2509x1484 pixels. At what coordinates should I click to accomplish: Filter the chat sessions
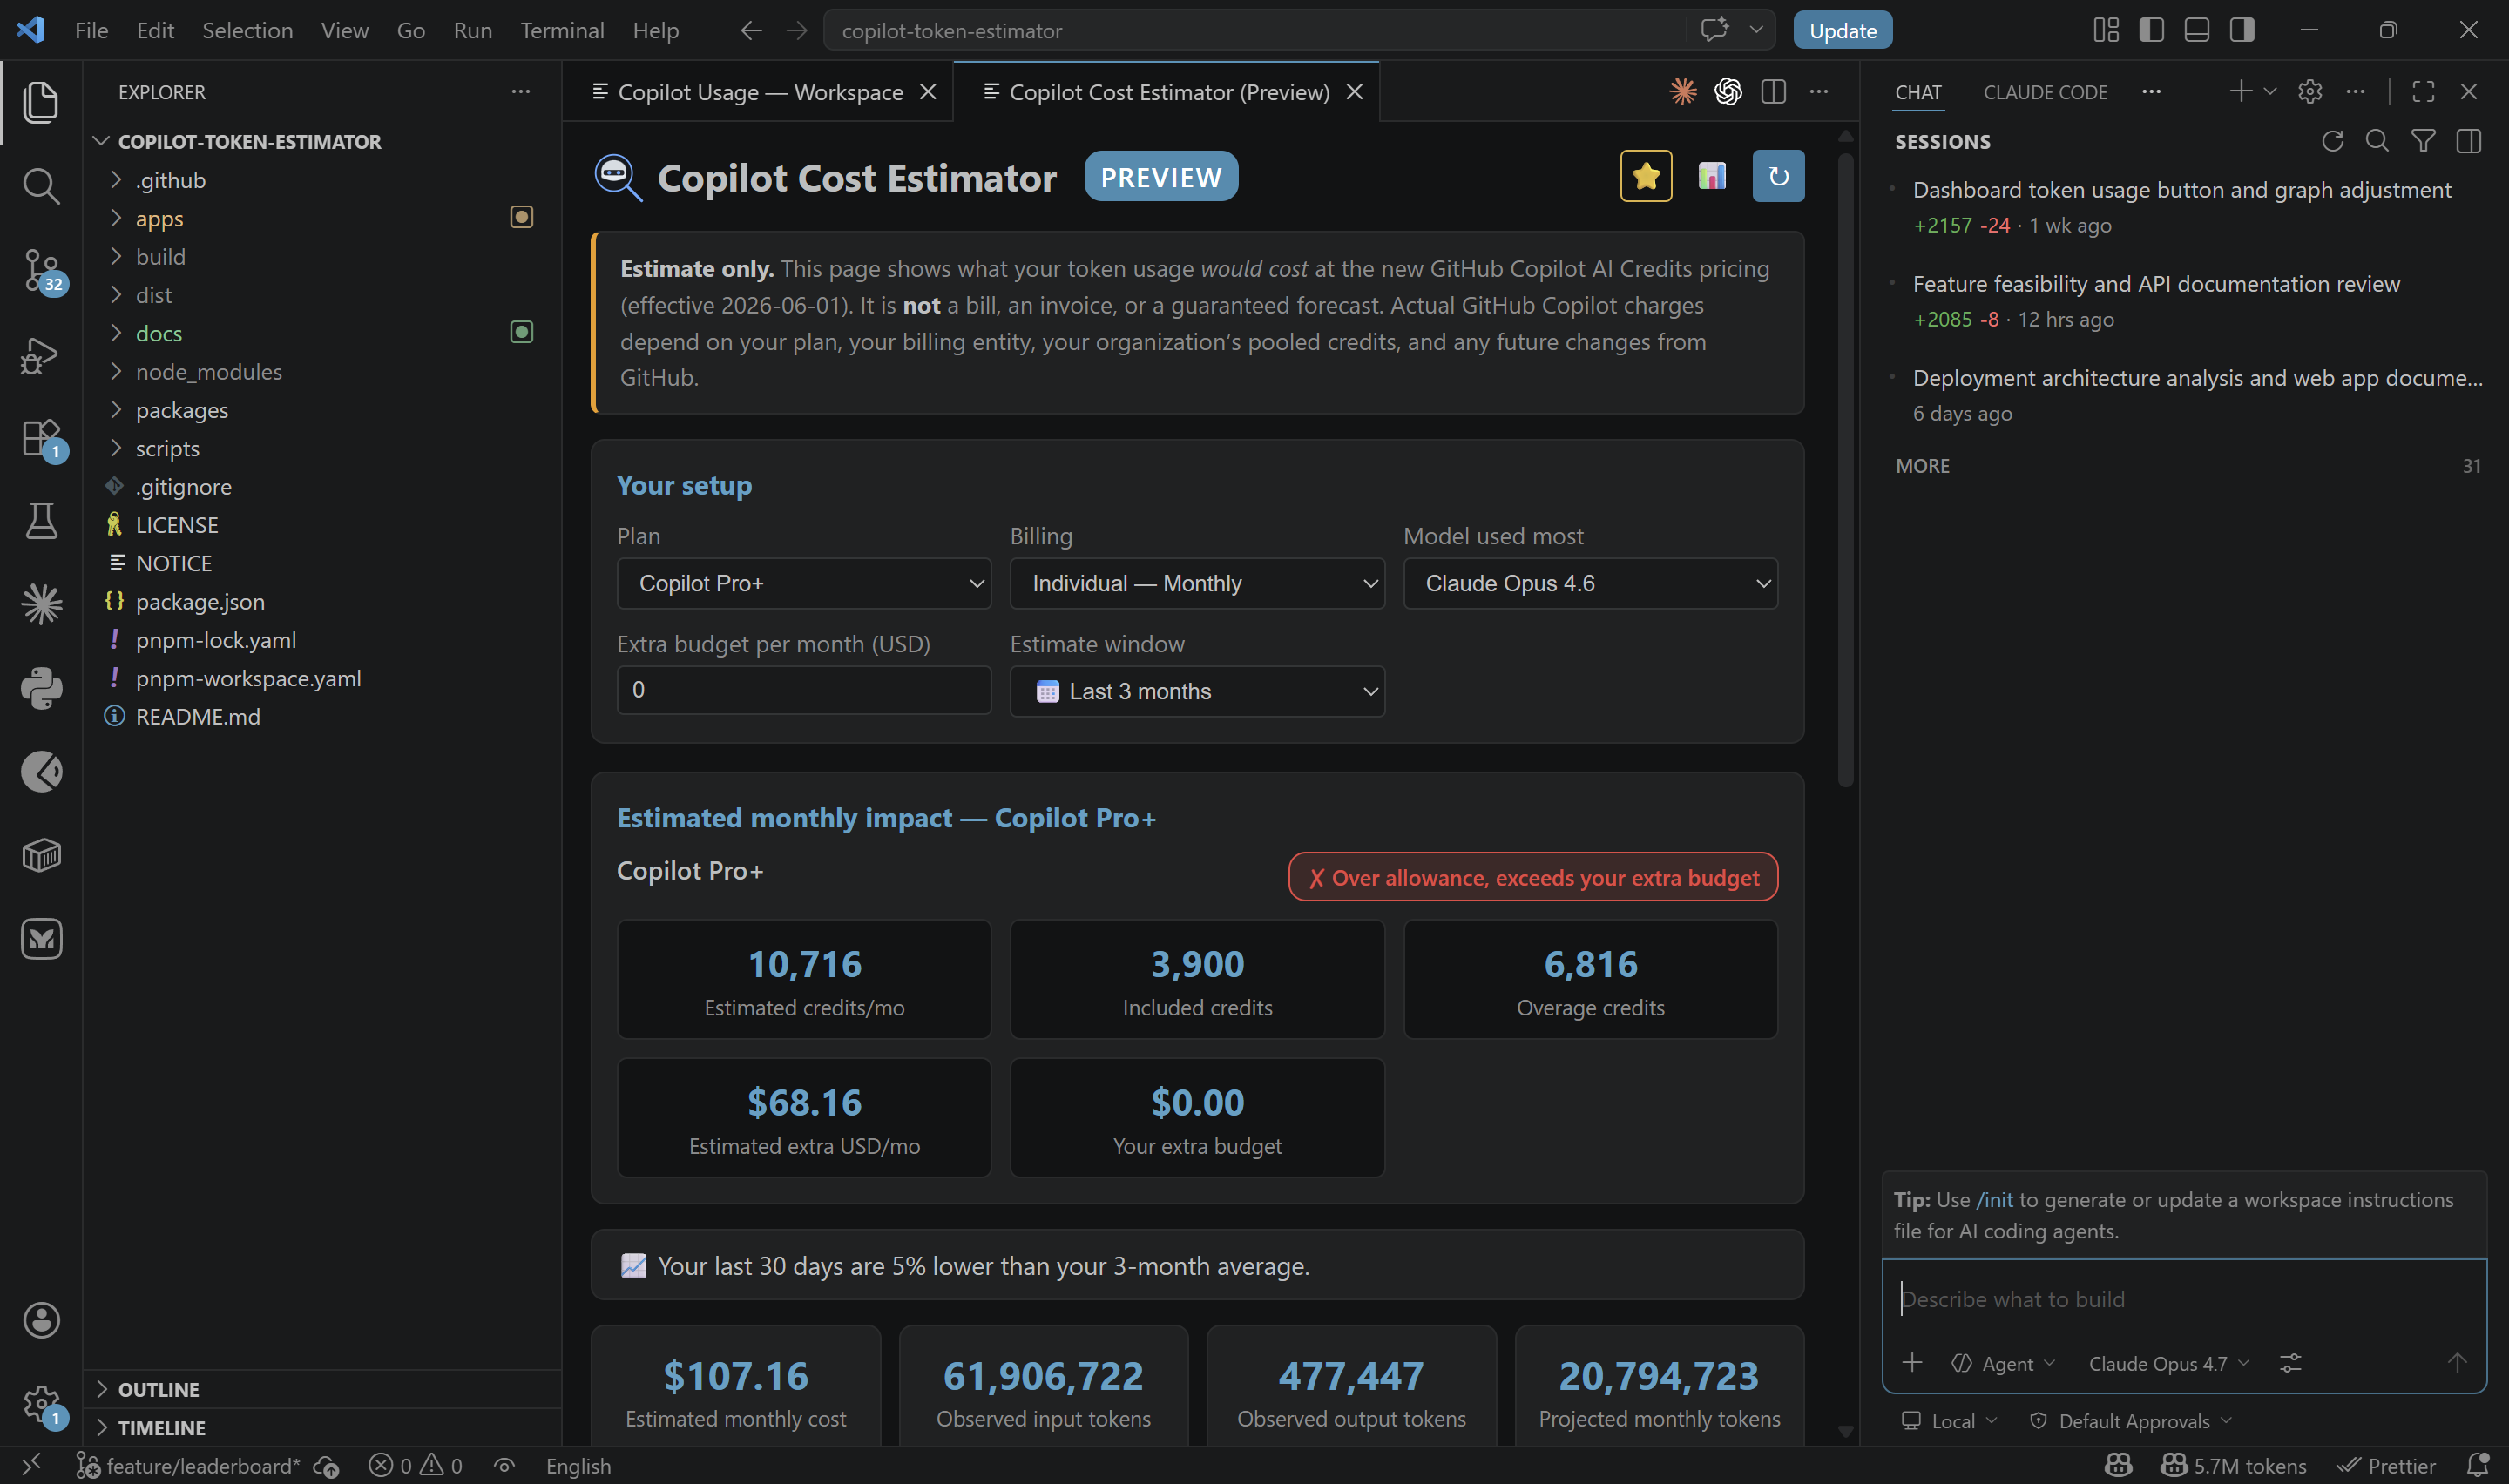point(2423,141)
